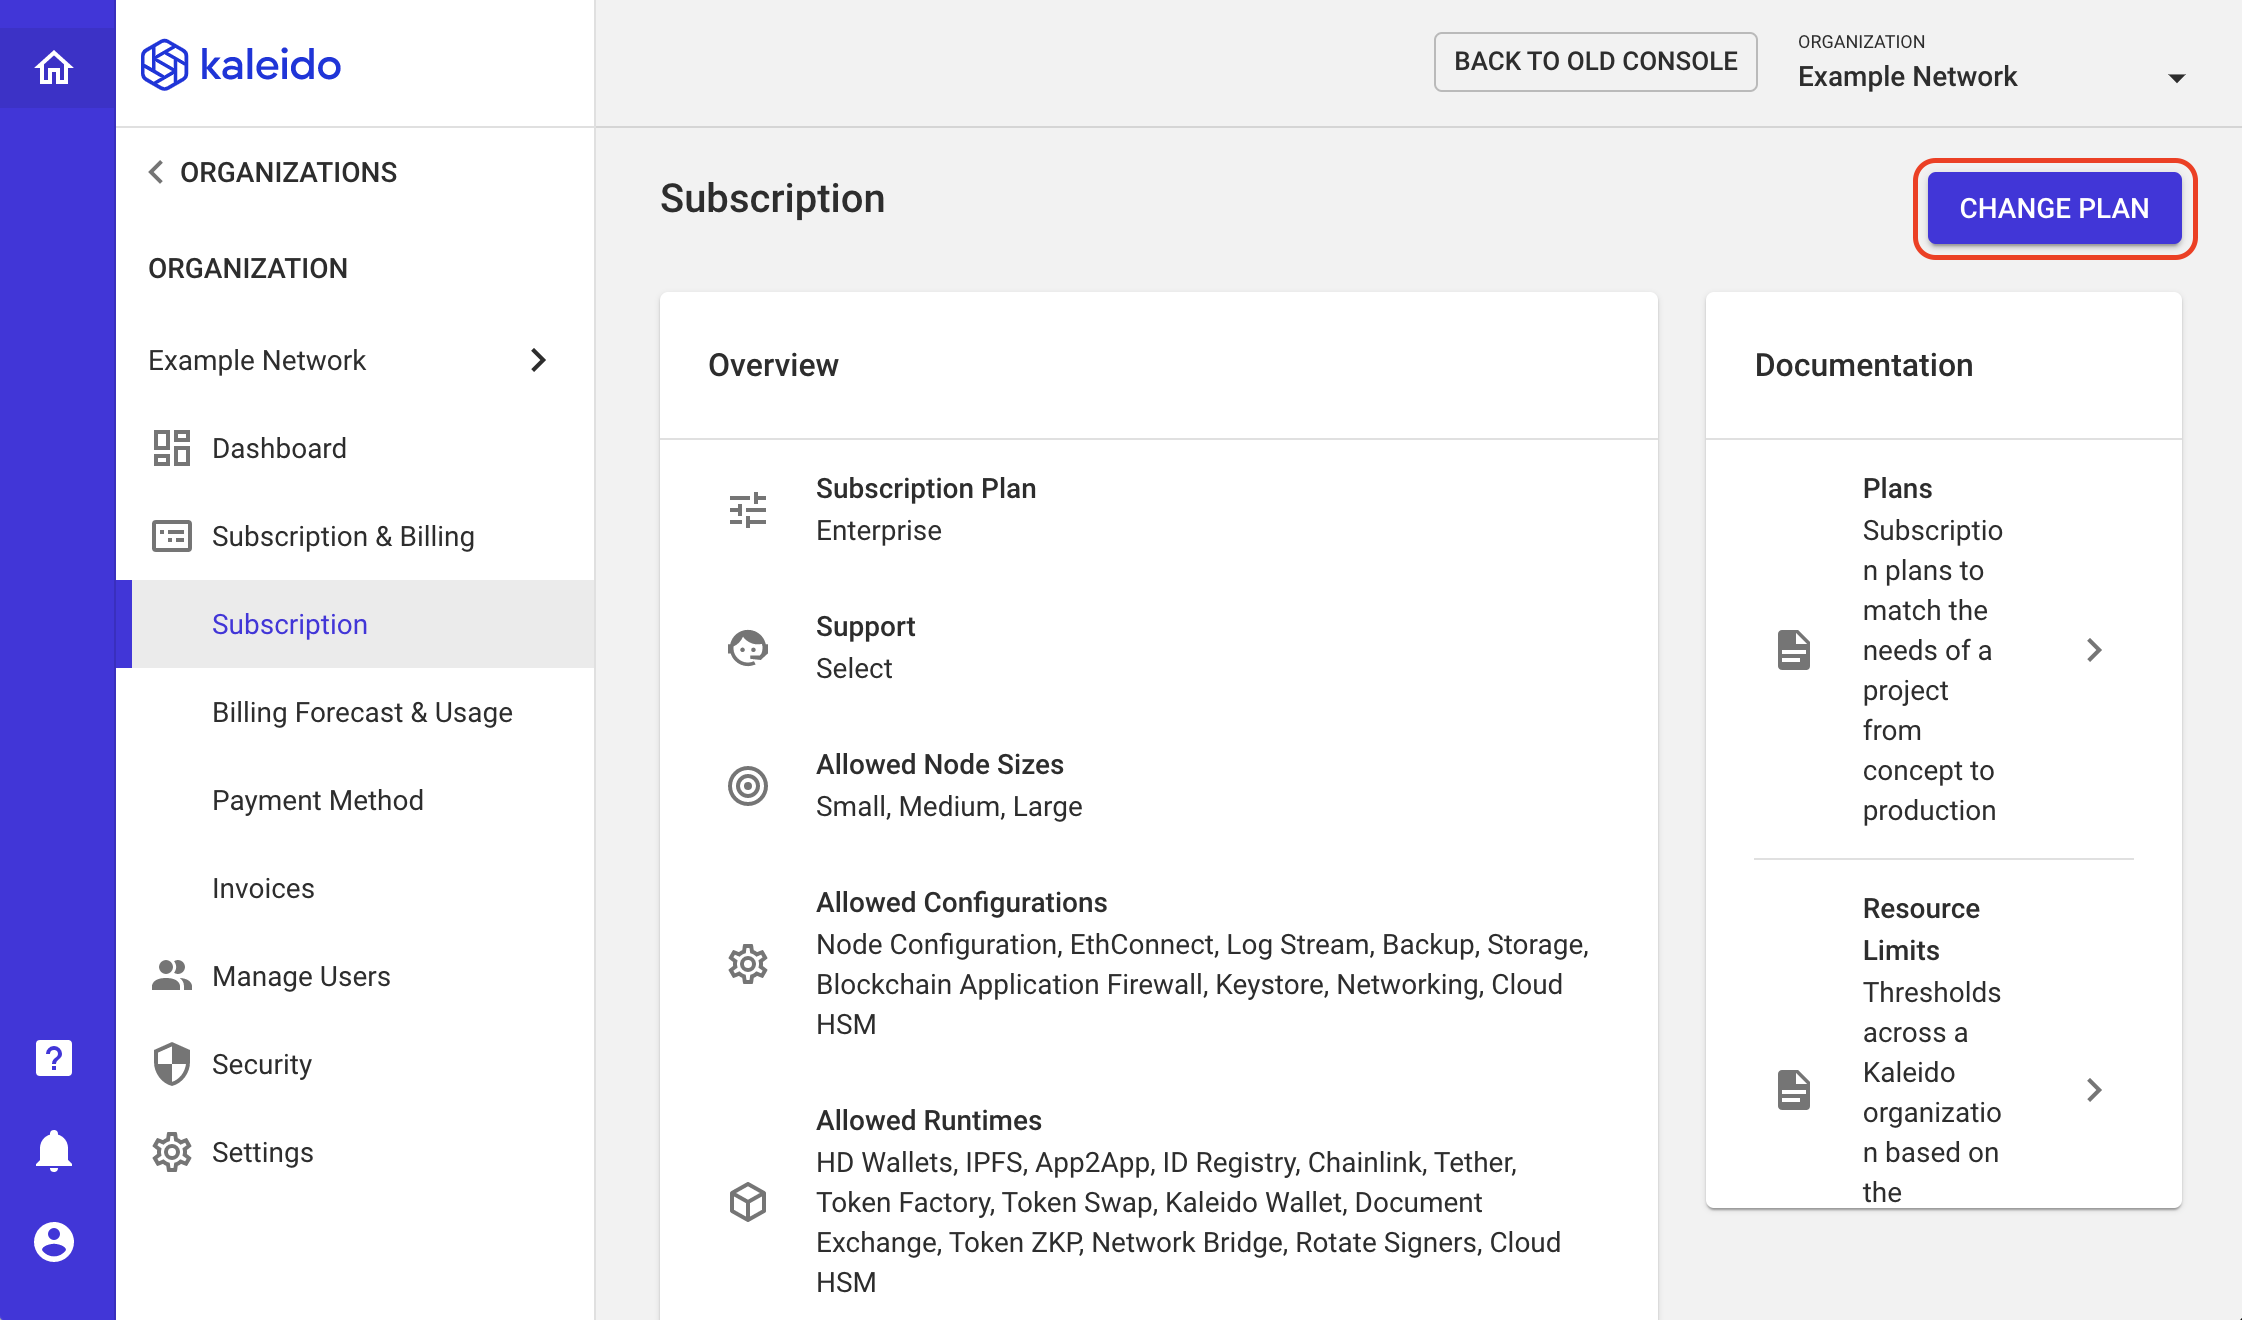Open Manage Users page

click(x=356, y=976)
